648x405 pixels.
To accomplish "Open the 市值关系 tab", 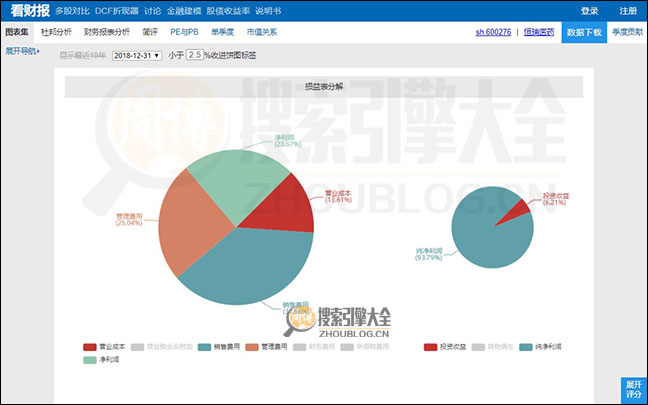I will [x=262, y=32].
